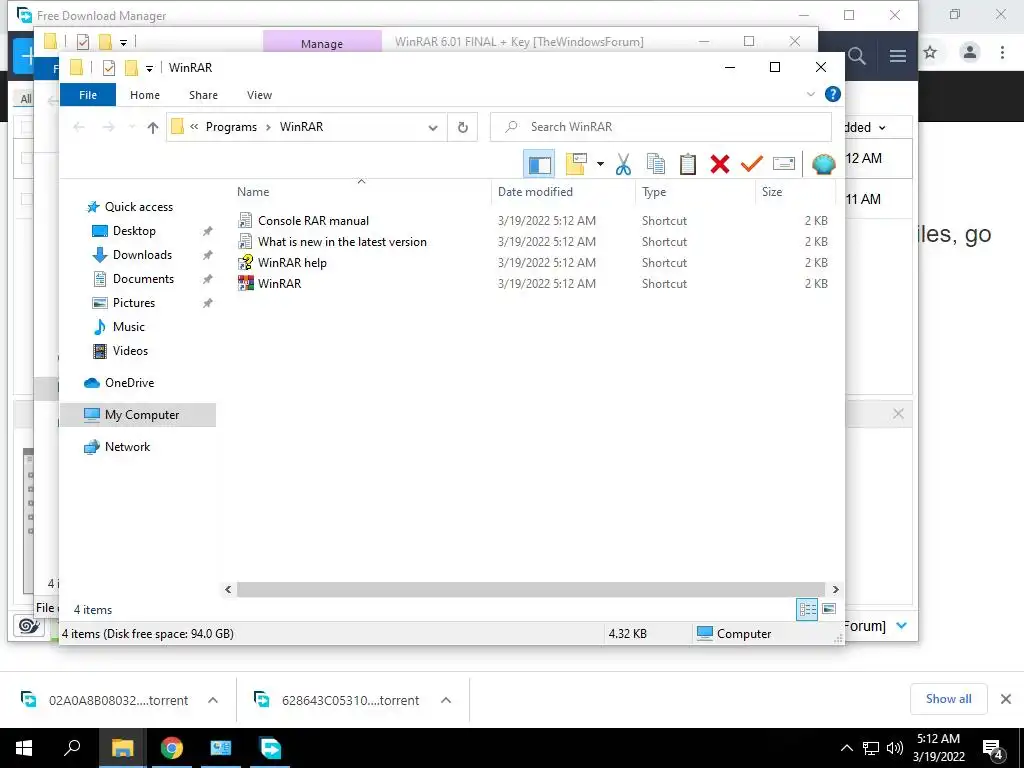Image resolution: width=1024 pixels, height=768 pixels.
Task: Open Quick access in navigation pane
Action: click(x=138, y=207)
